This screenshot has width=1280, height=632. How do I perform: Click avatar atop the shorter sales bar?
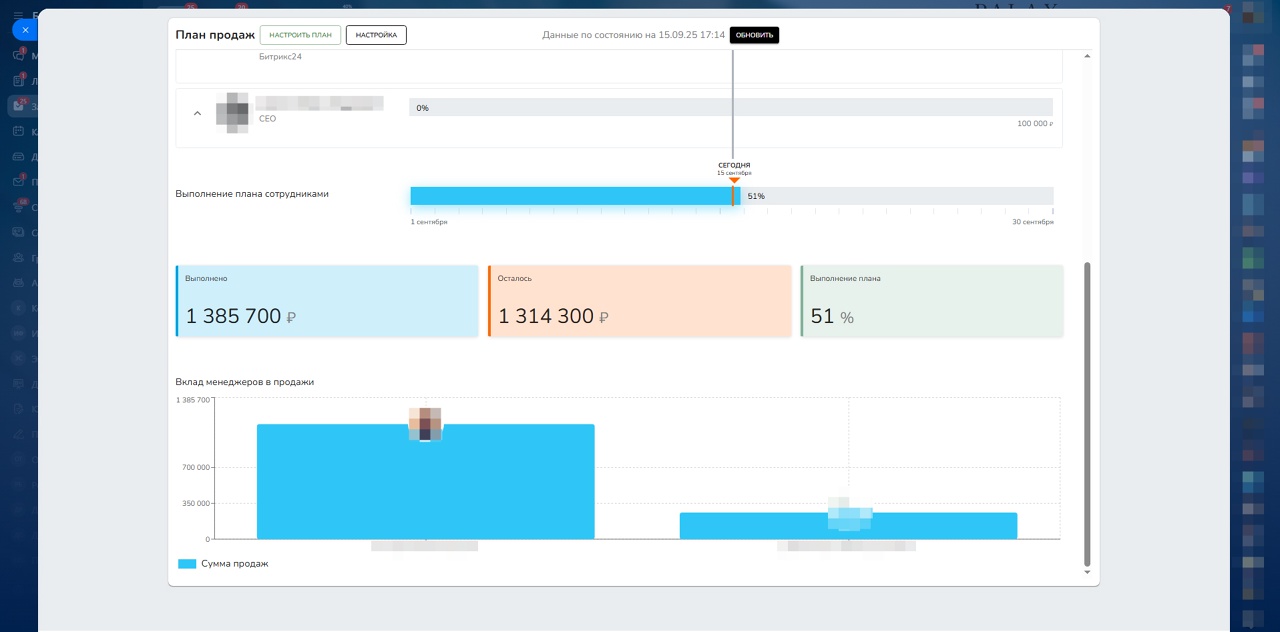849,513
